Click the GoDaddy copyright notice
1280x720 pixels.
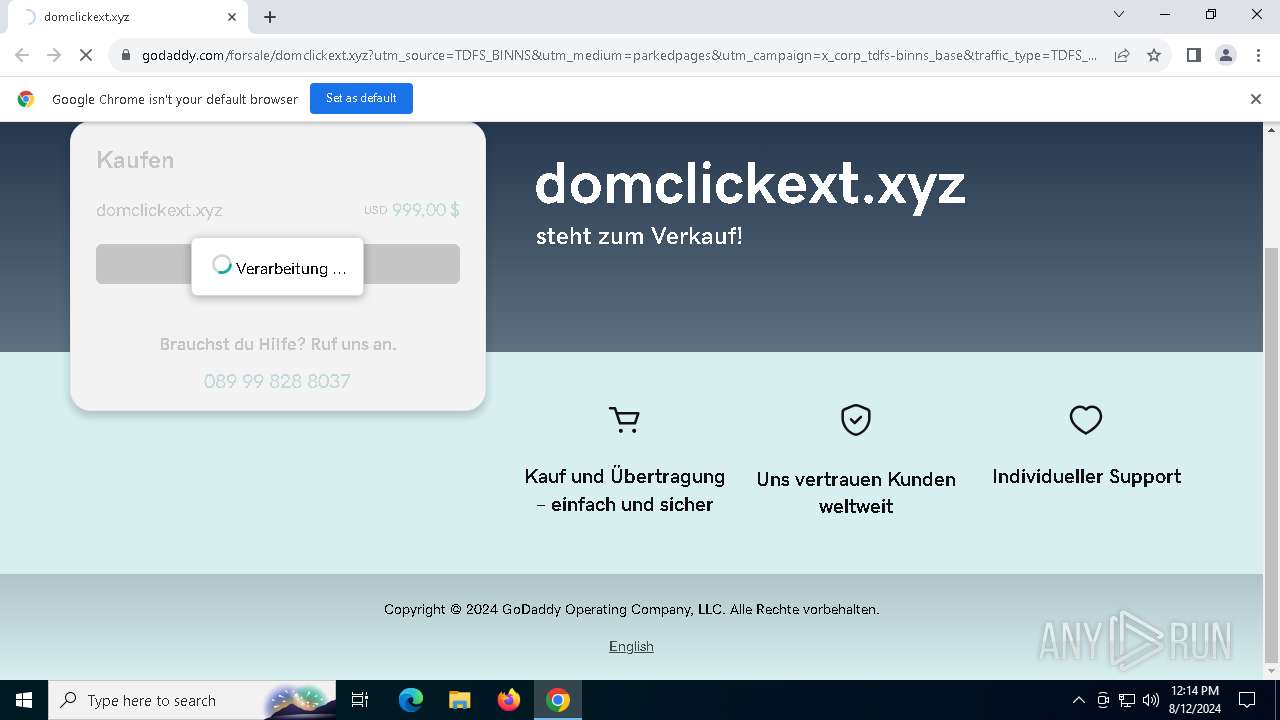tap(631, 609)
